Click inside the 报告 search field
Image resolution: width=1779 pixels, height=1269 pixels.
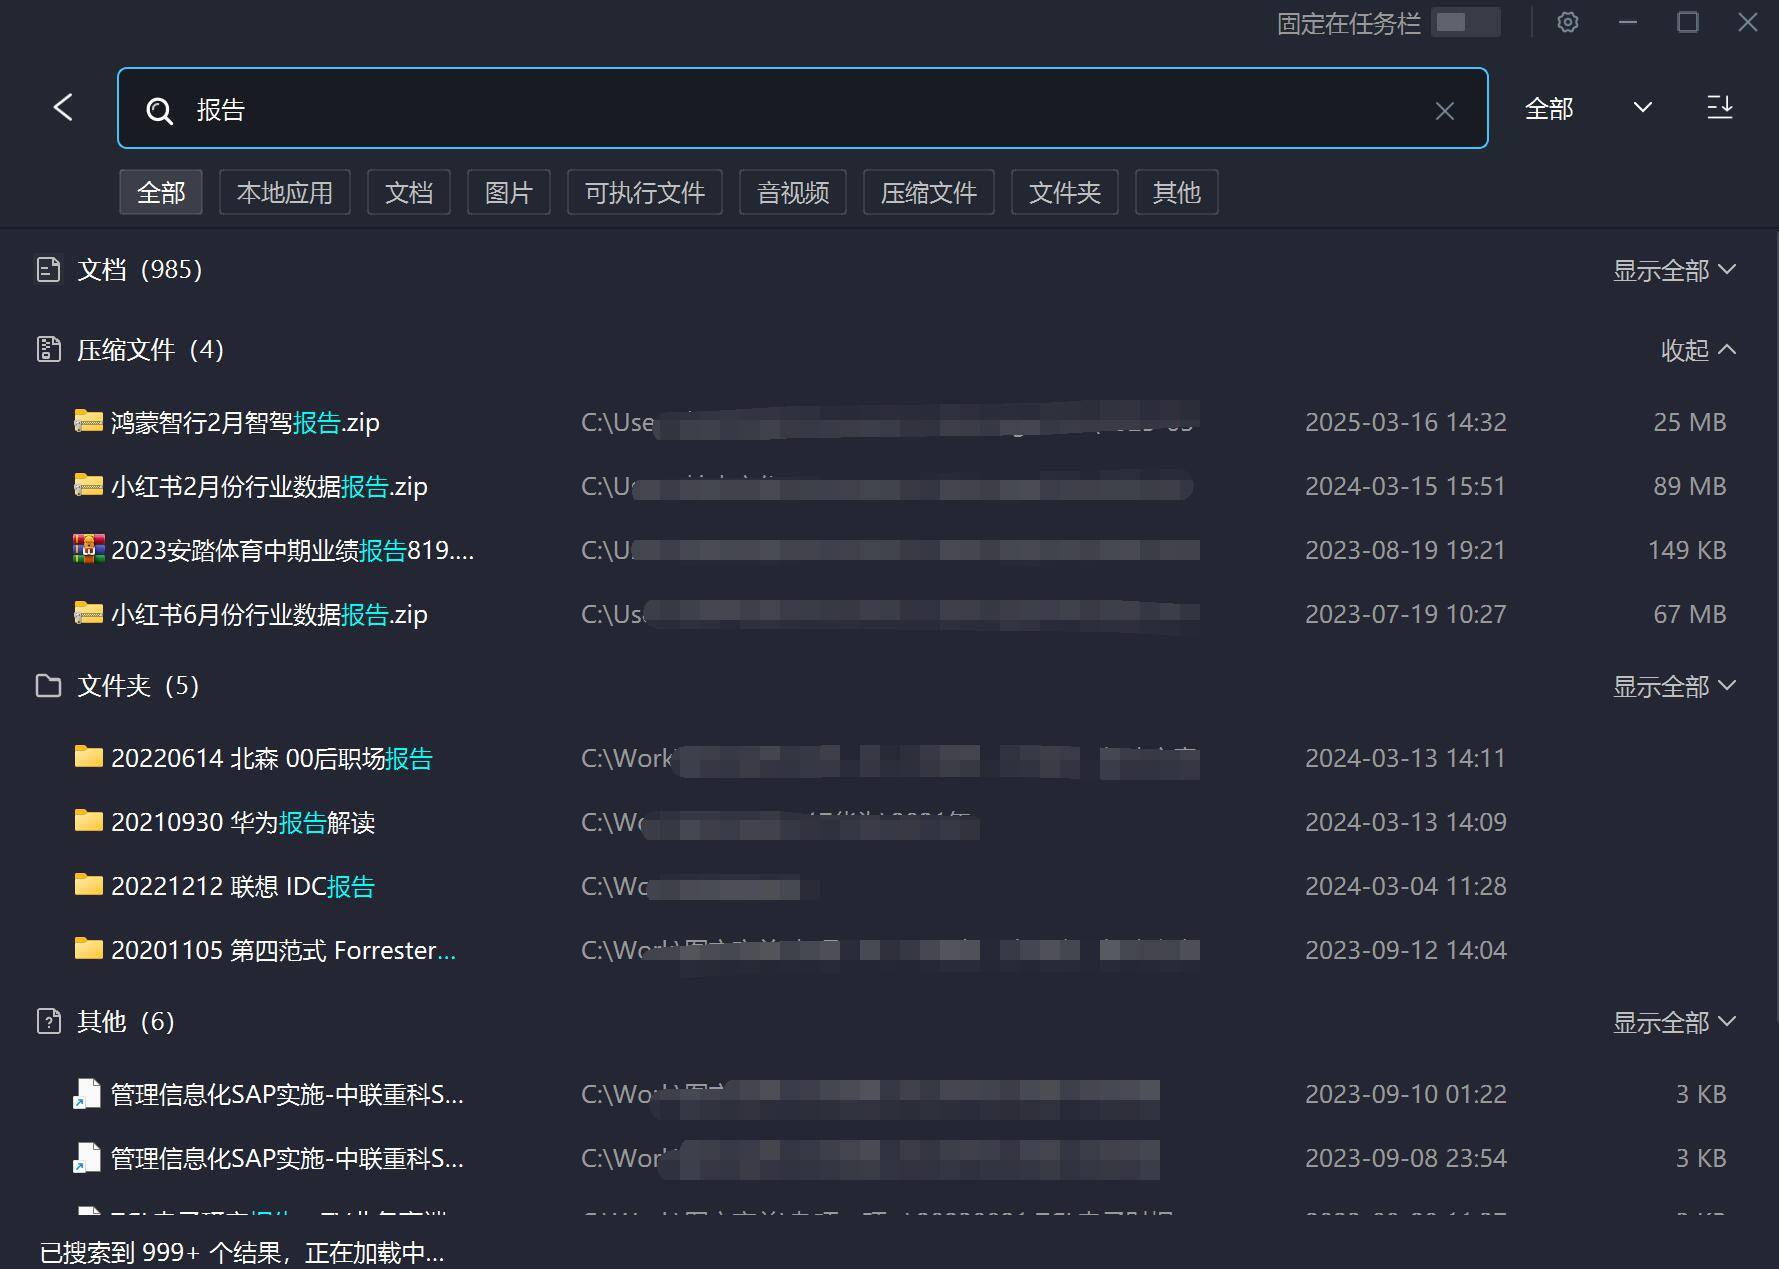(700, 110)
